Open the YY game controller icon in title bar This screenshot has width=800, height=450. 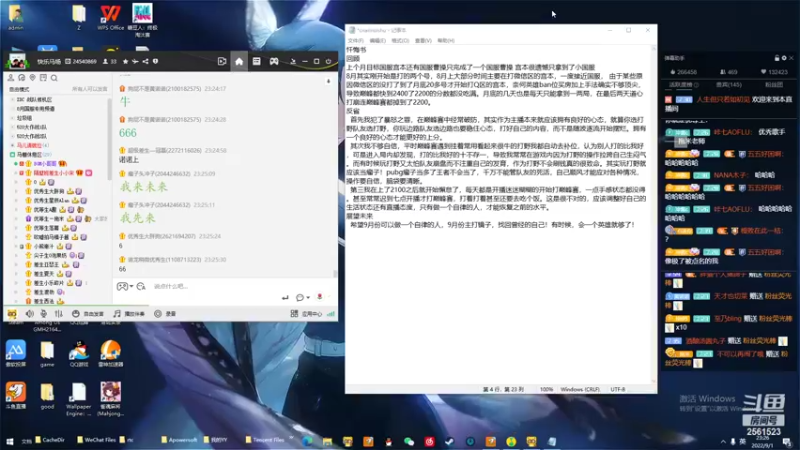point(274,61)
